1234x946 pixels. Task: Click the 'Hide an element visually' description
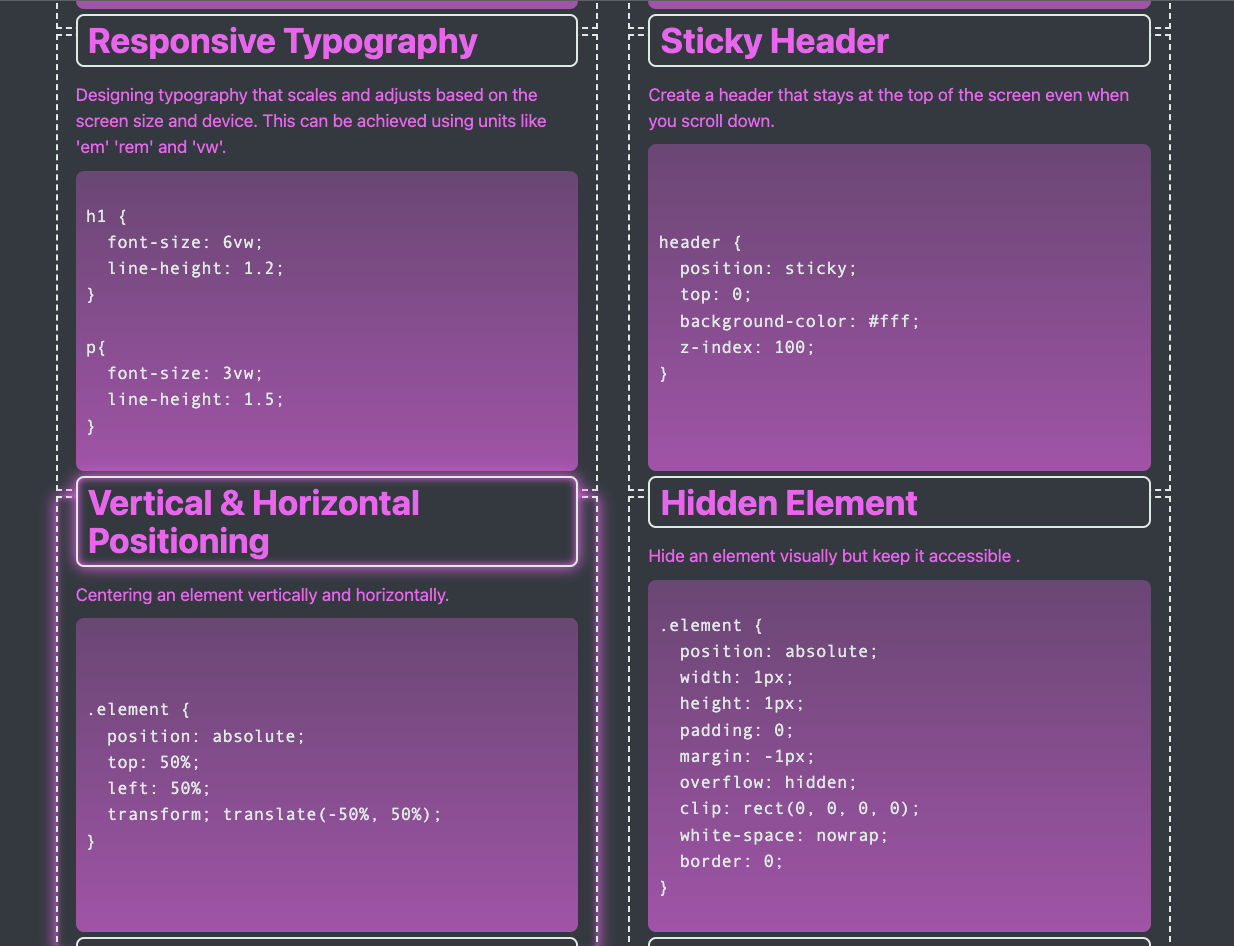point(834,556)
